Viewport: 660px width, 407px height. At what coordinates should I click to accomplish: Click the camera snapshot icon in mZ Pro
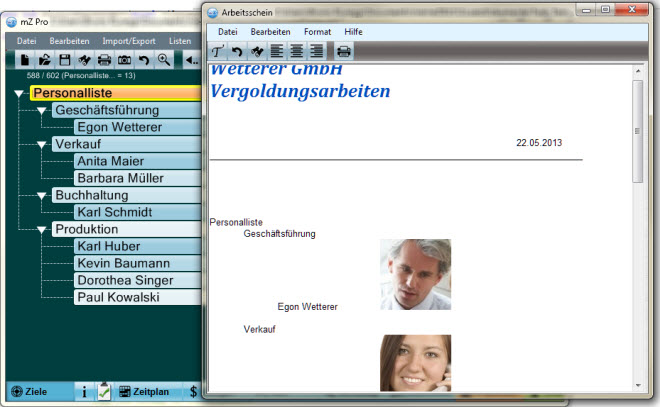point(124,60)
